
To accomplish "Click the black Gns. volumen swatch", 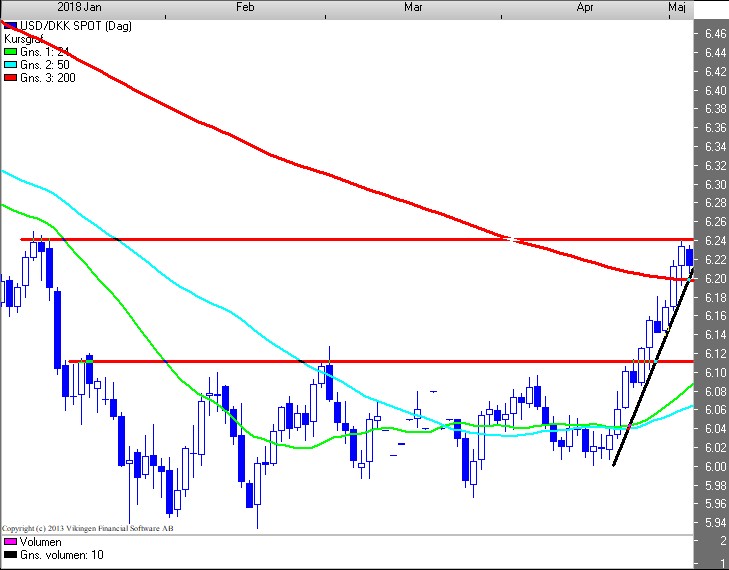I will point(11,555).
